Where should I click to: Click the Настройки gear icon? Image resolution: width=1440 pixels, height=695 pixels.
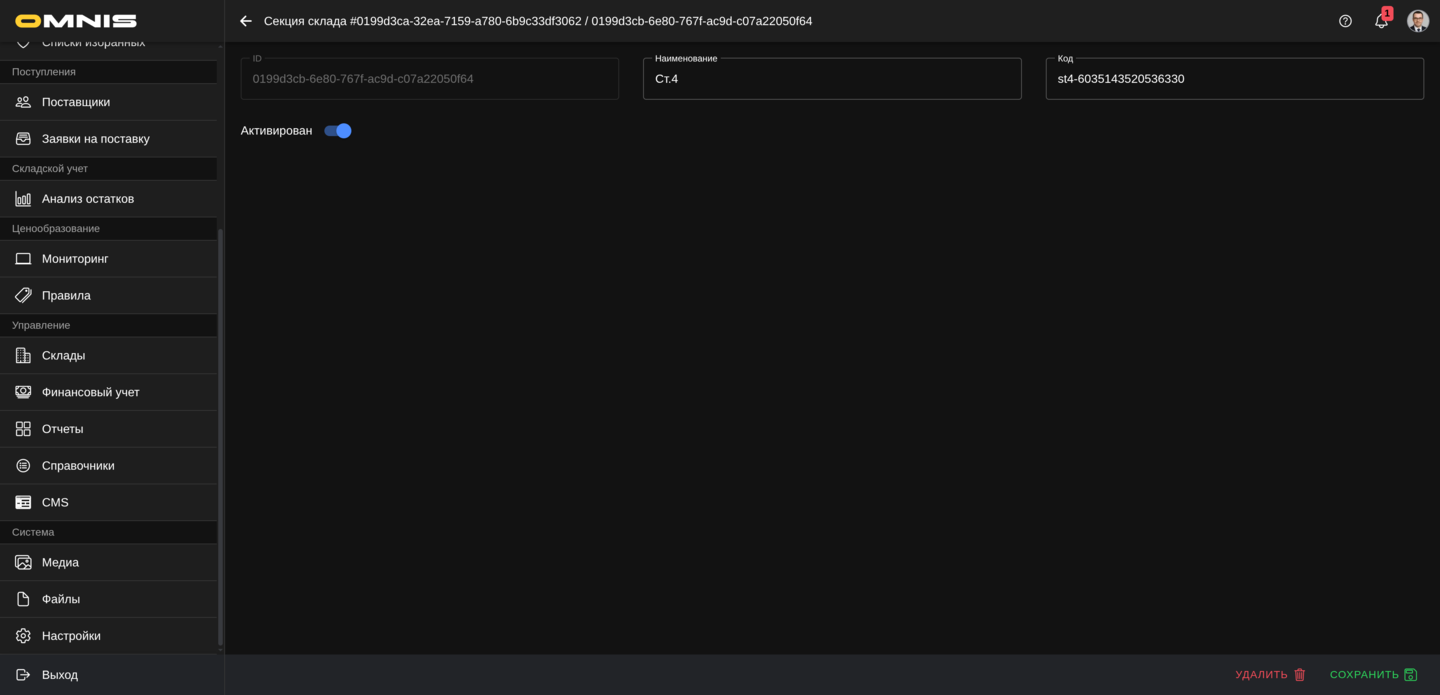(23, 636)
